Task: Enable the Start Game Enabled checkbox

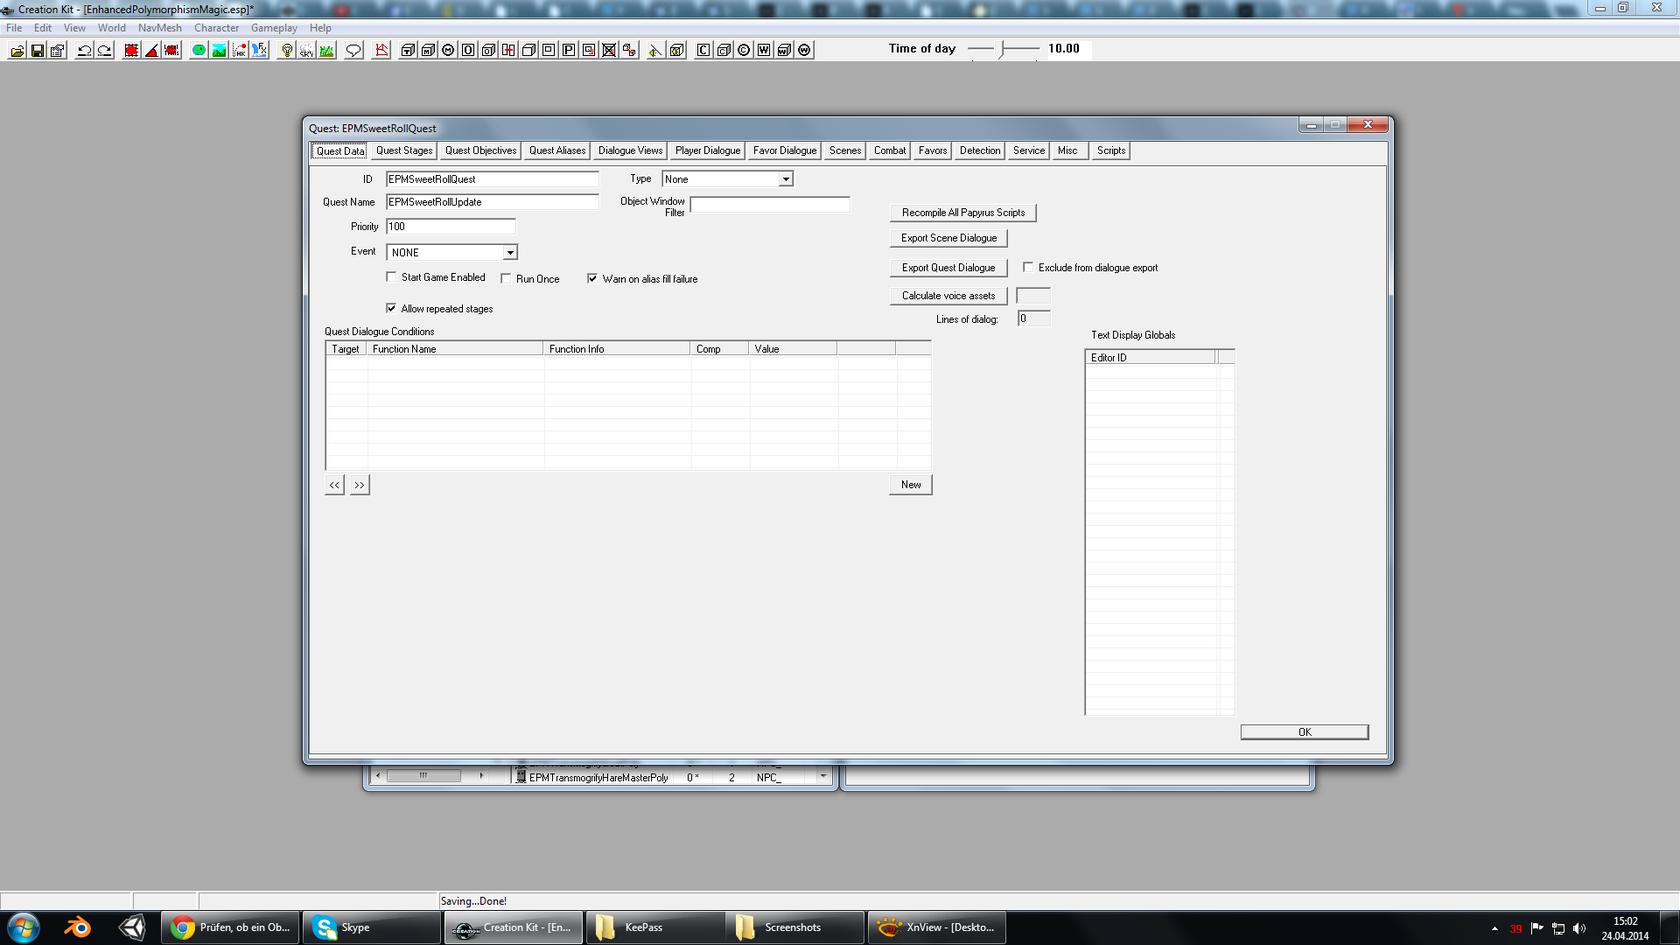Action: pos(392,277)
